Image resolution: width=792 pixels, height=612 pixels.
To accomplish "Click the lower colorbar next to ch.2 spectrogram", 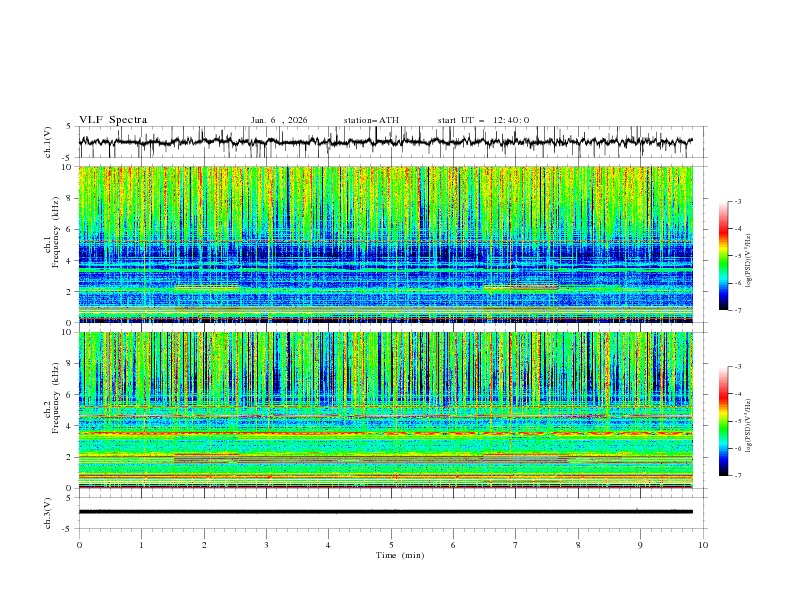I will pyautogui.click(x=723, y=421).
